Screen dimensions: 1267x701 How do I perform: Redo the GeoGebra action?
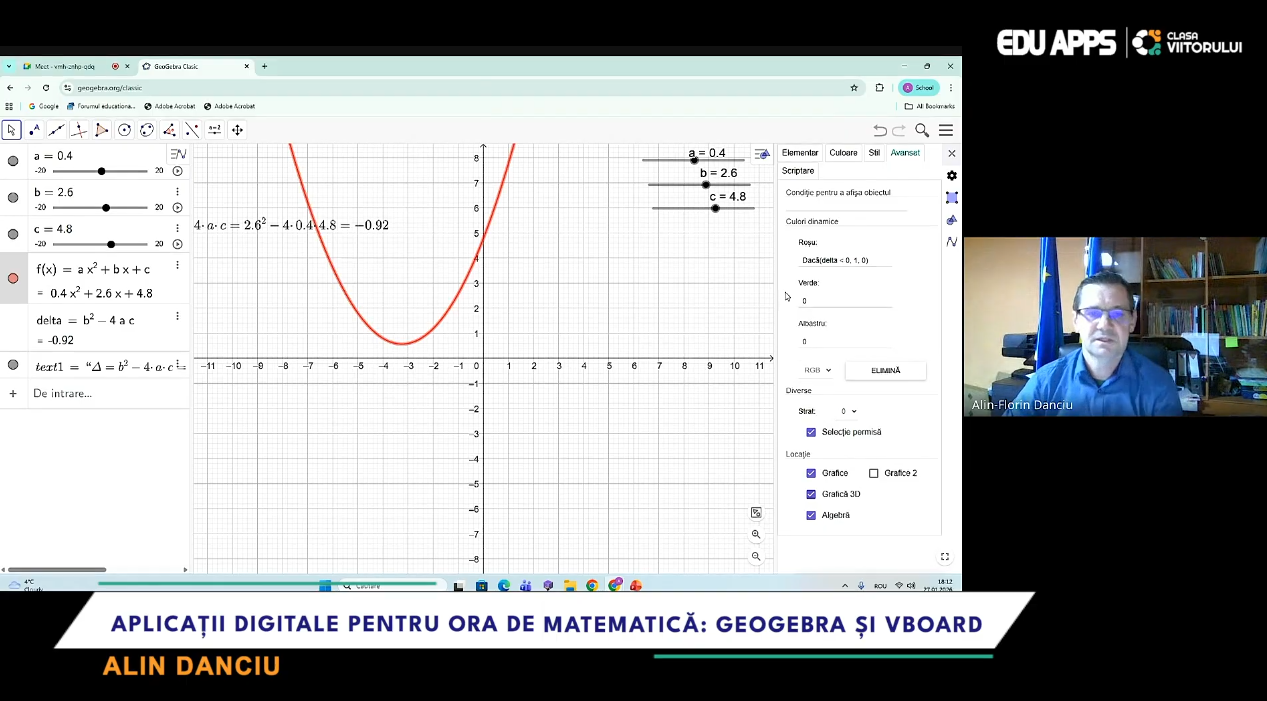[899, 130]
